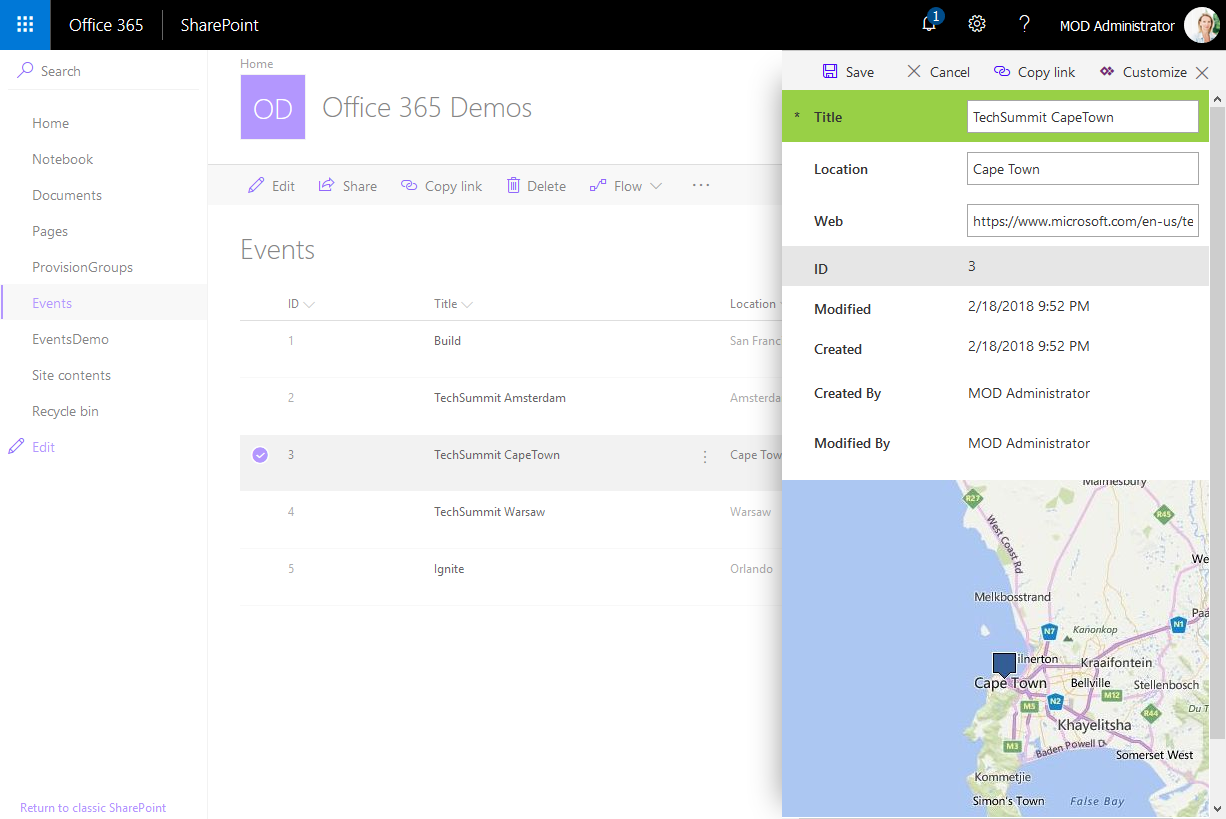Close the item details panel
Image resolution: width=1226 pixels, height=819 pixels.
click(1202, 72)
